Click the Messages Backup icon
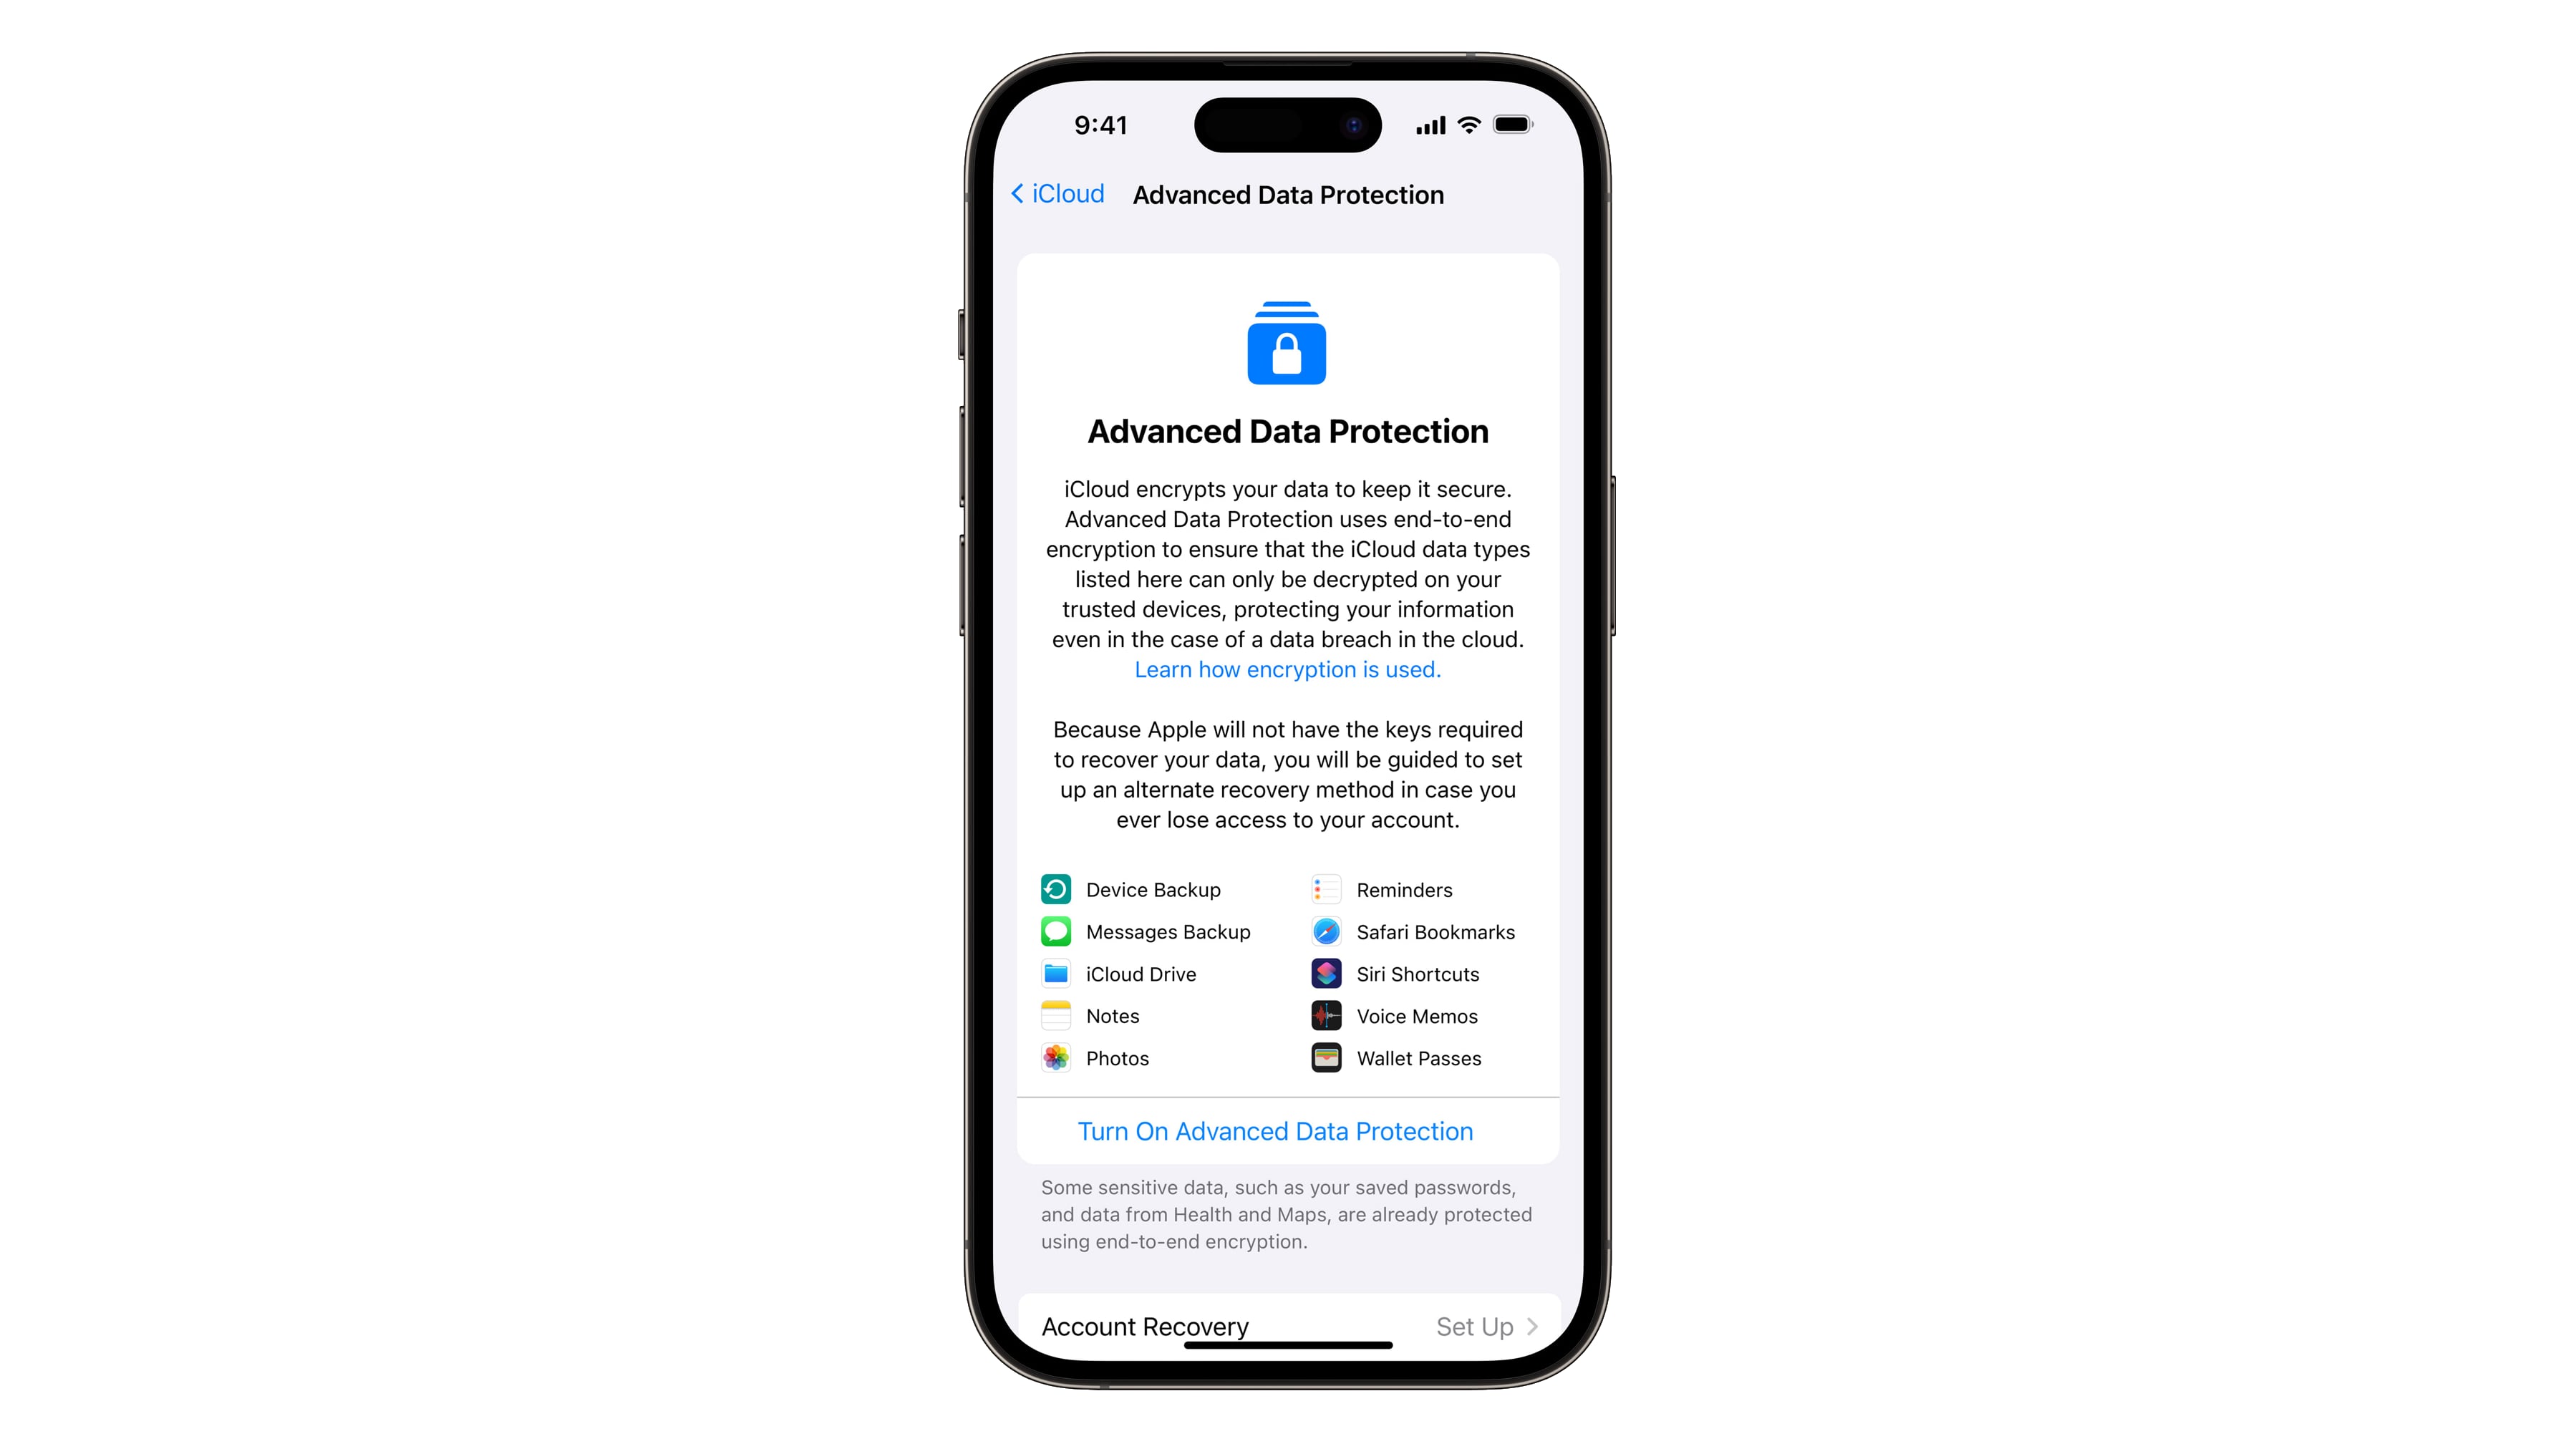Screen dimensions: 2576x1449 (x=1055, y=932)
